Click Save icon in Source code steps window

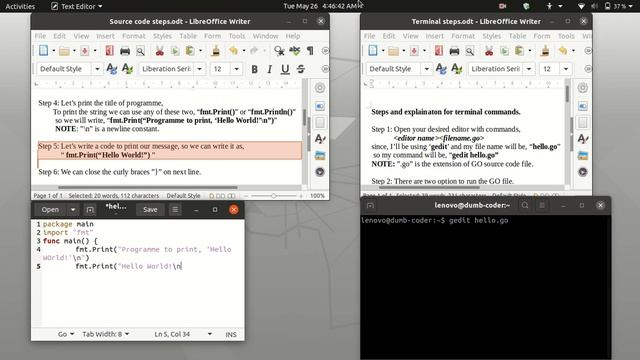[x=85, y=51]
